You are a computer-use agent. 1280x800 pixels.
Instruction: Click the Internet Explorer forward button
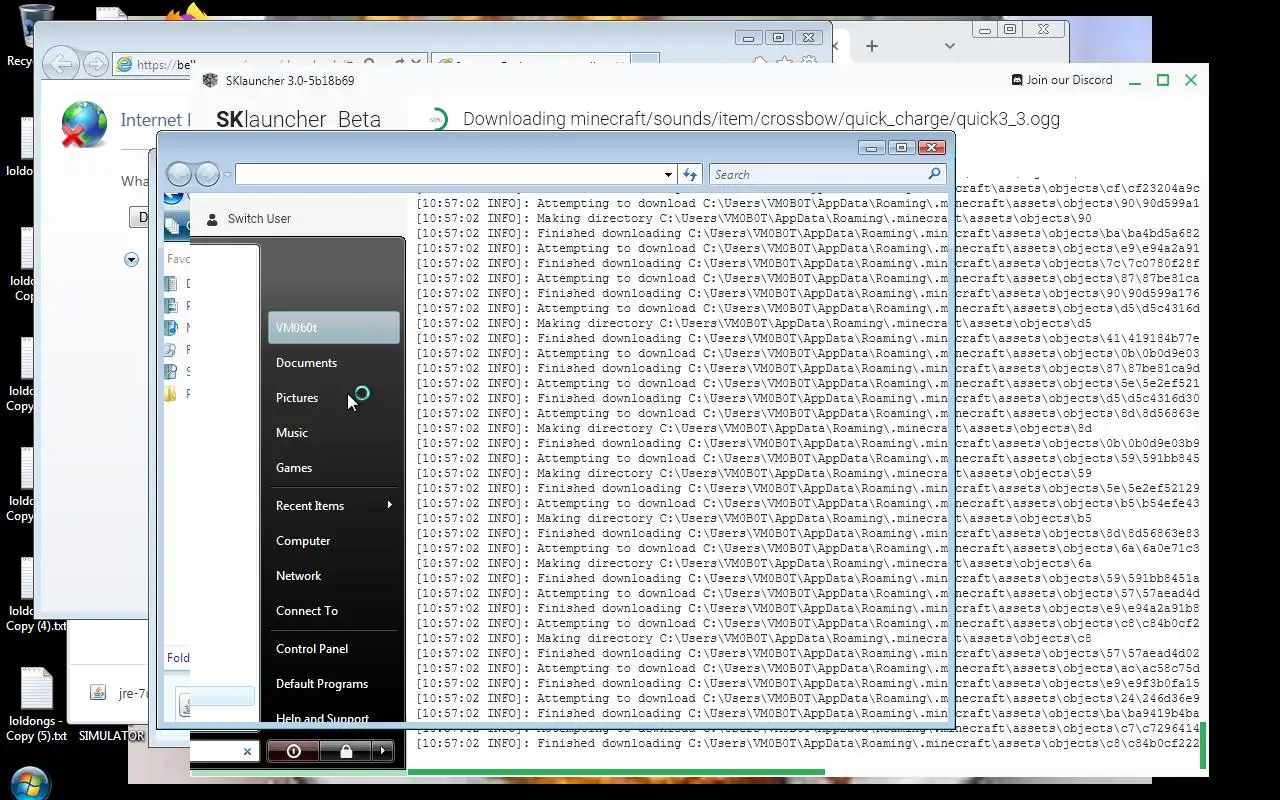pyautogui.click(x=95, y=65)
